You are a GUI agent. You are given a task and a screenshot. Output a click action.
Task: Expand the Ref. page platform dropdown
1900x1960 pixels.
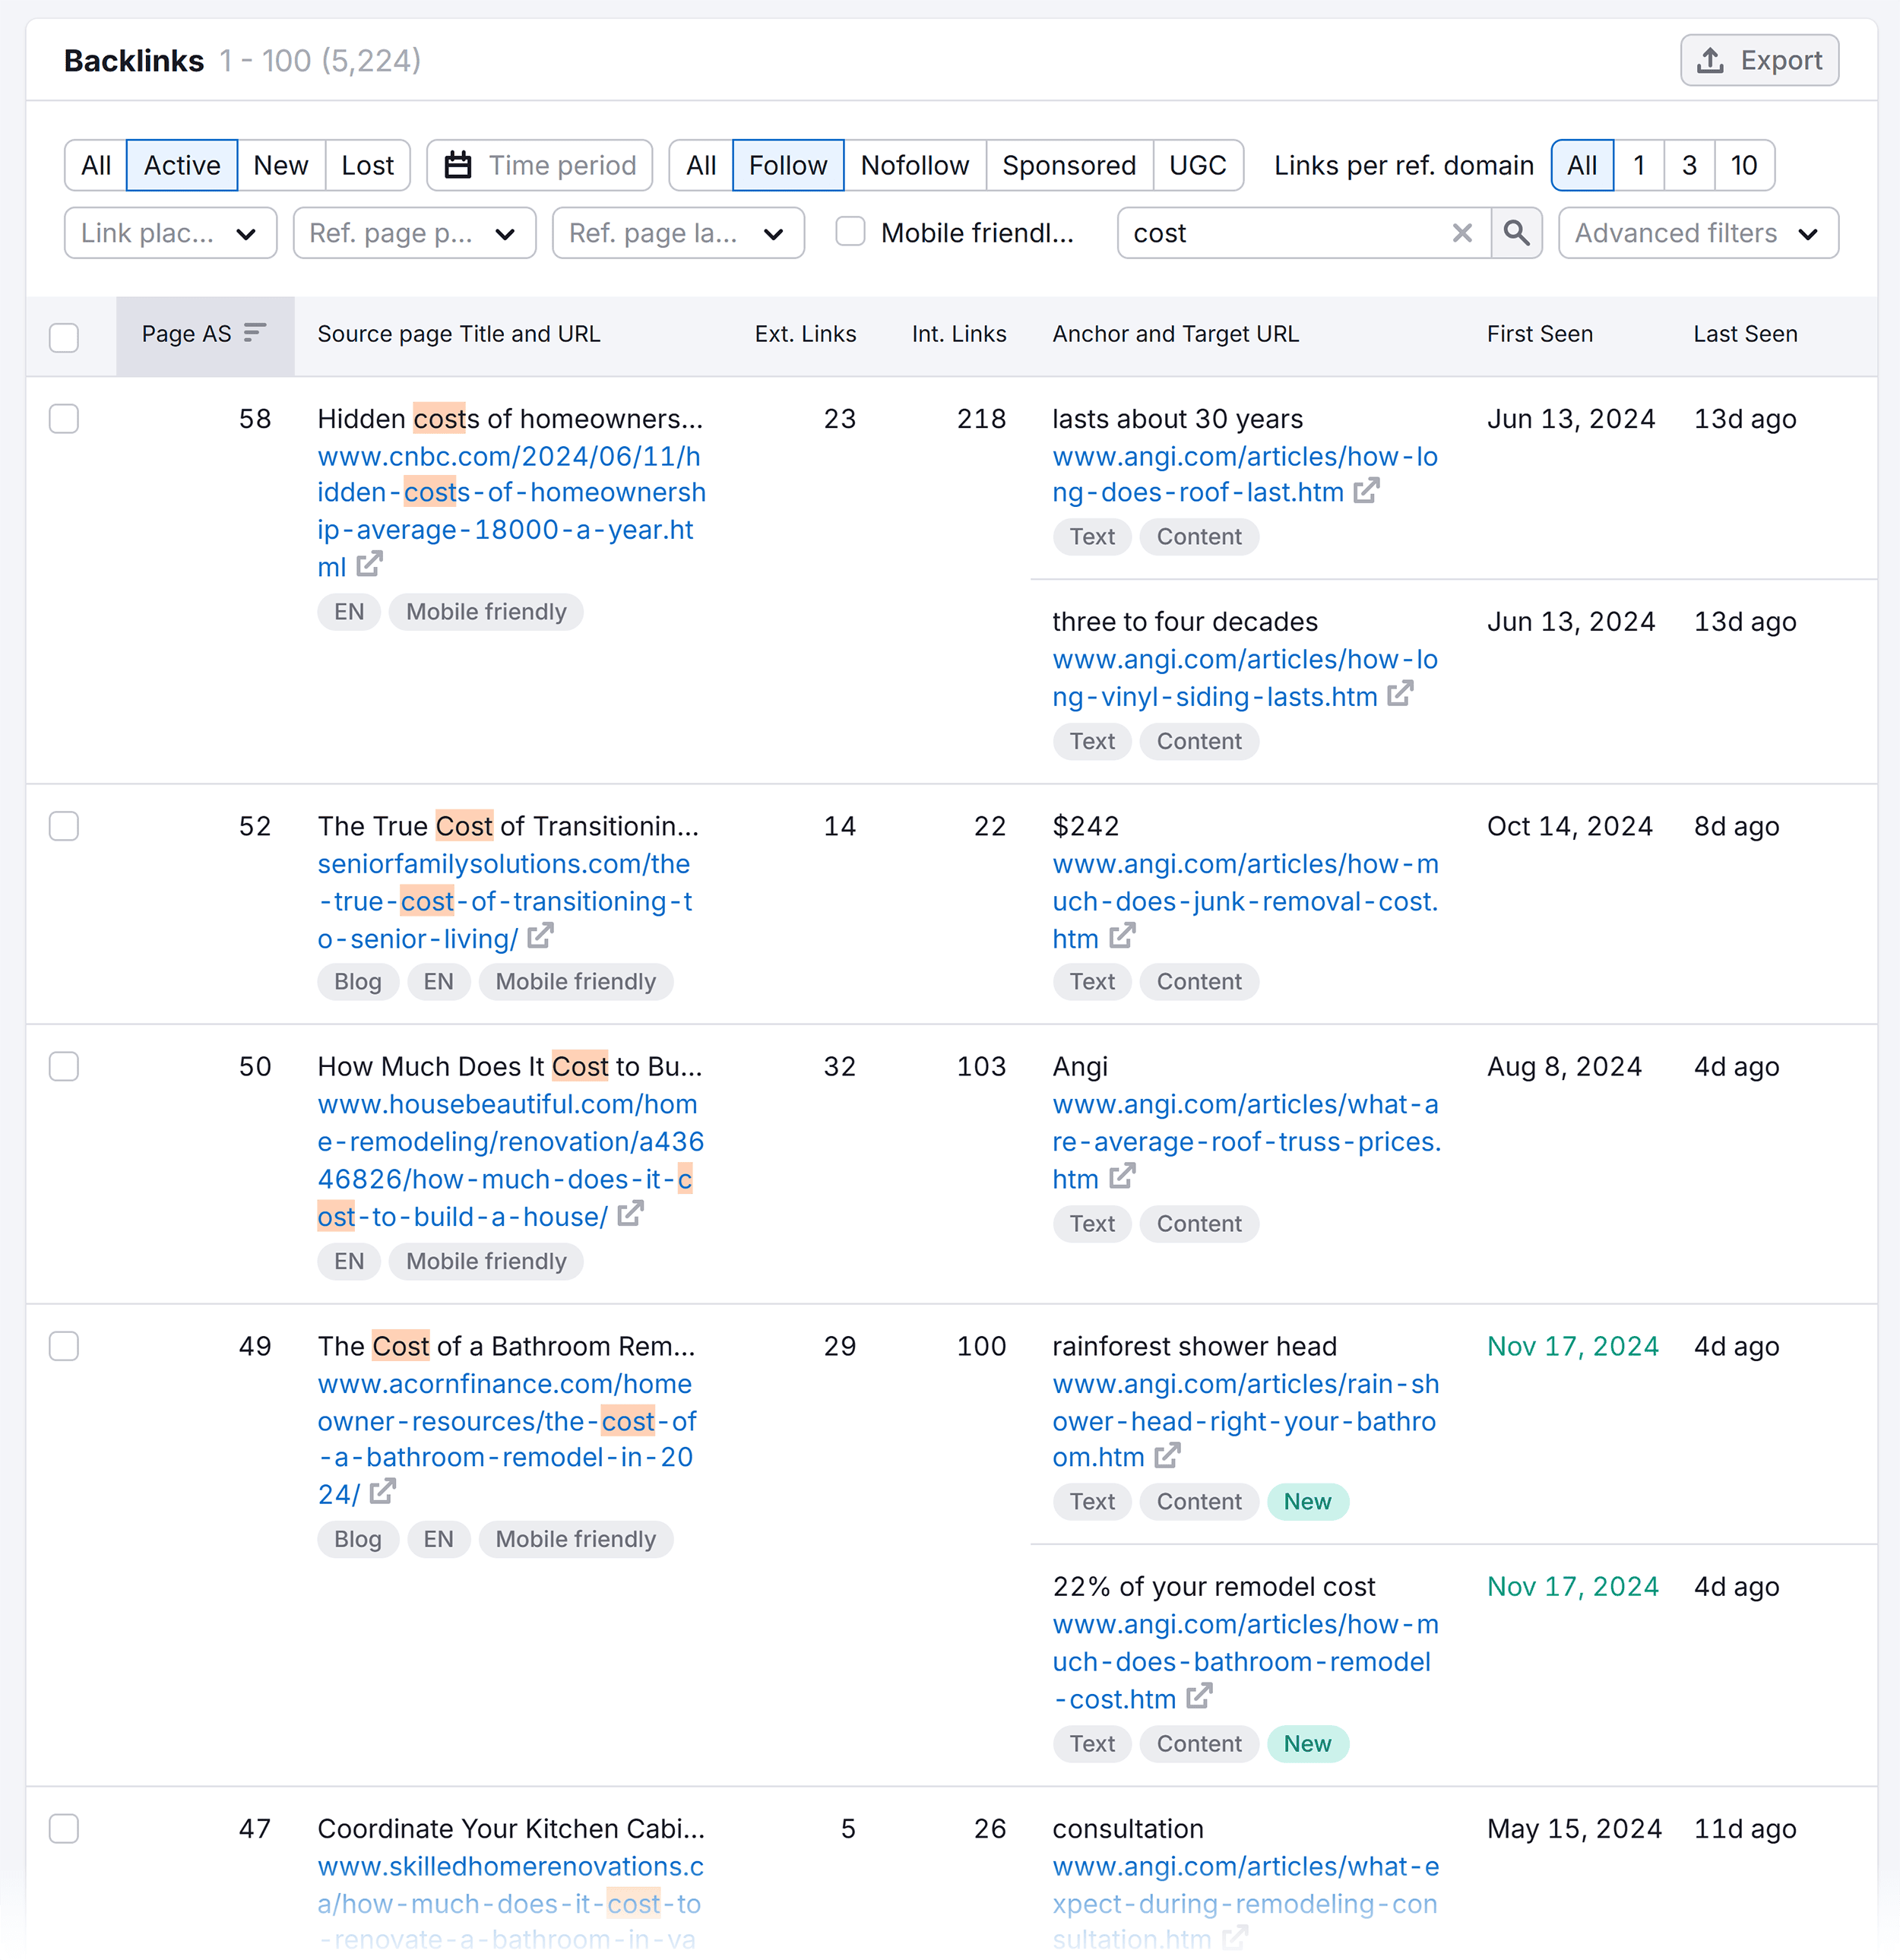414,233
